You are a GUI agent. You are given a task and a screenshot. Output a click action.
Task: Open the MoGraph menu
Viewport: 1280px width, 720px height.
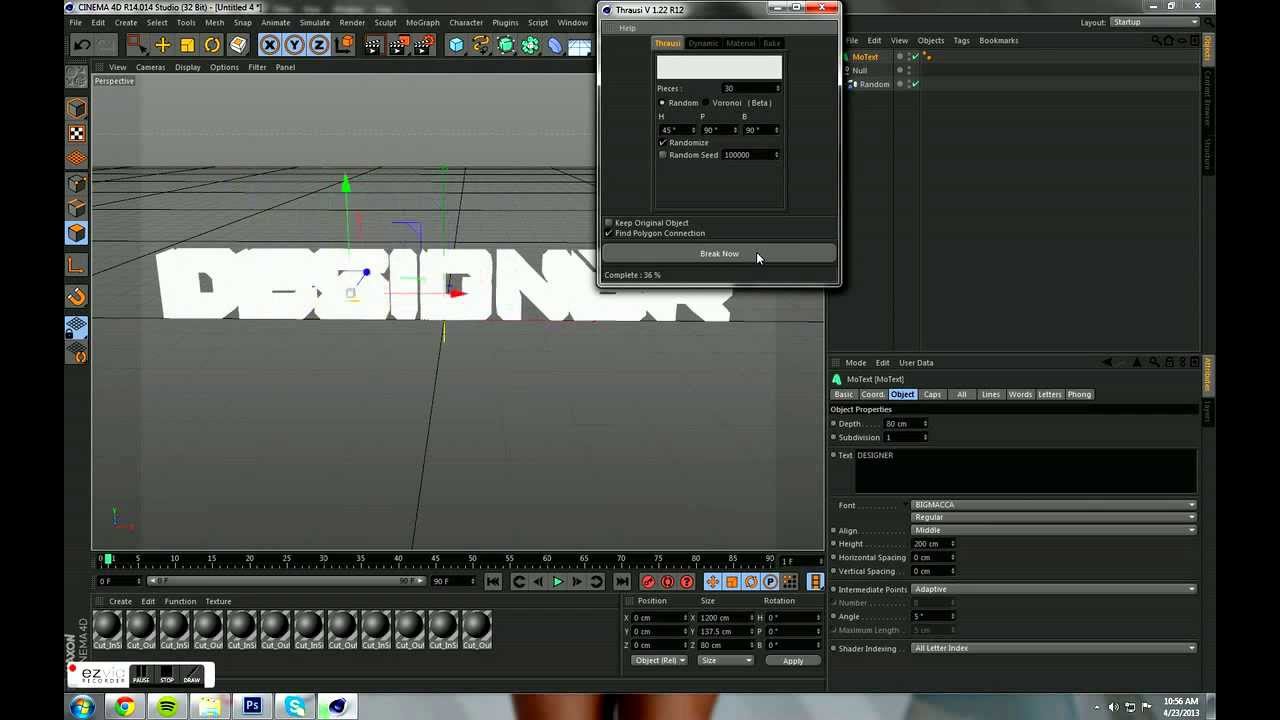pos(422,22)
